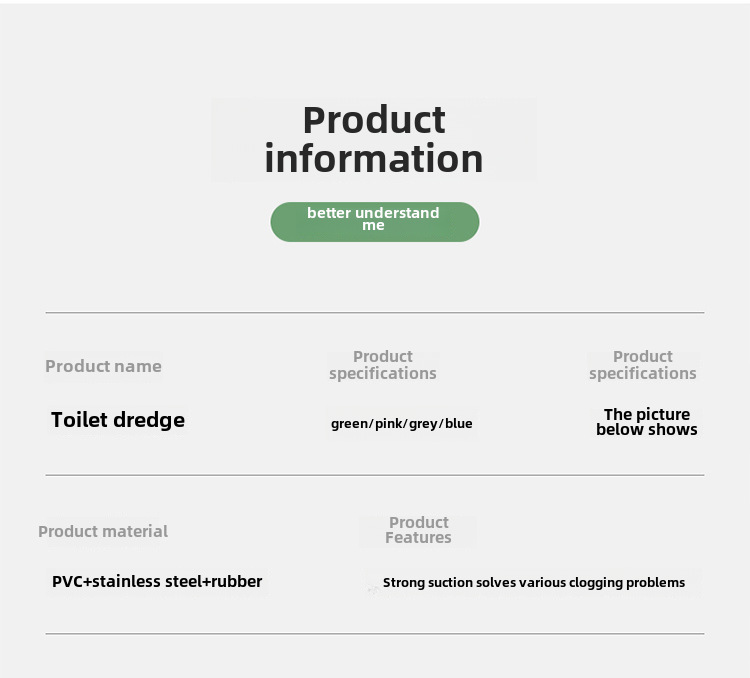The width and height of the screenshot is (750, 678).
Task: Click 'The picture below shows' text
Action: coord(646,422)
